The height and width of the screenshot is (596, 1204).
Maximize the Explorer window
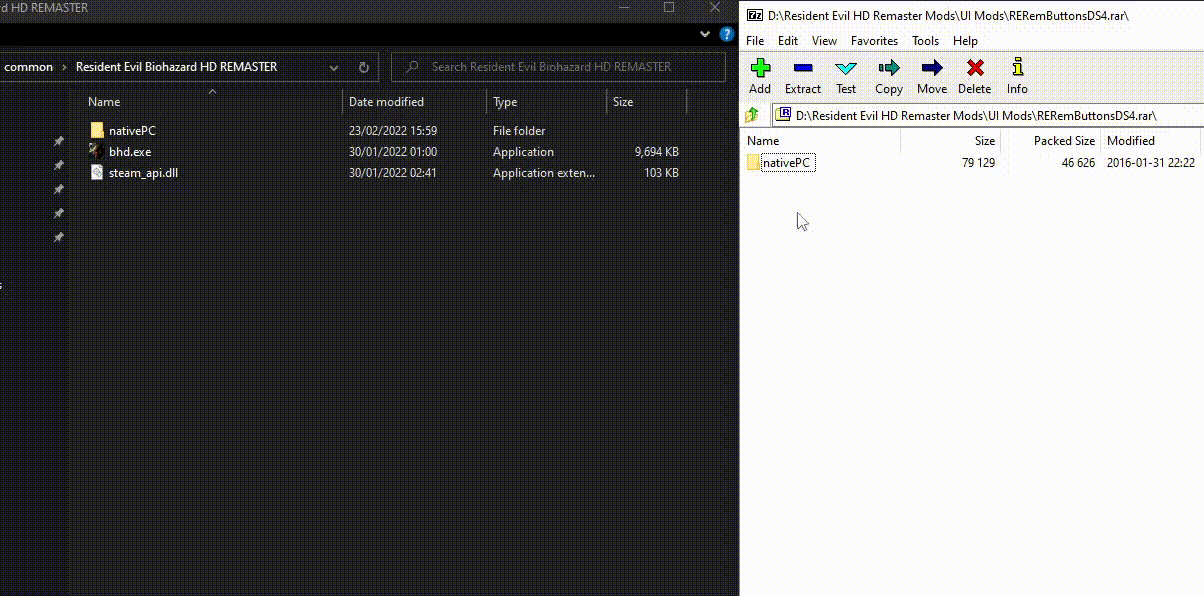click(x=669, y=8)
